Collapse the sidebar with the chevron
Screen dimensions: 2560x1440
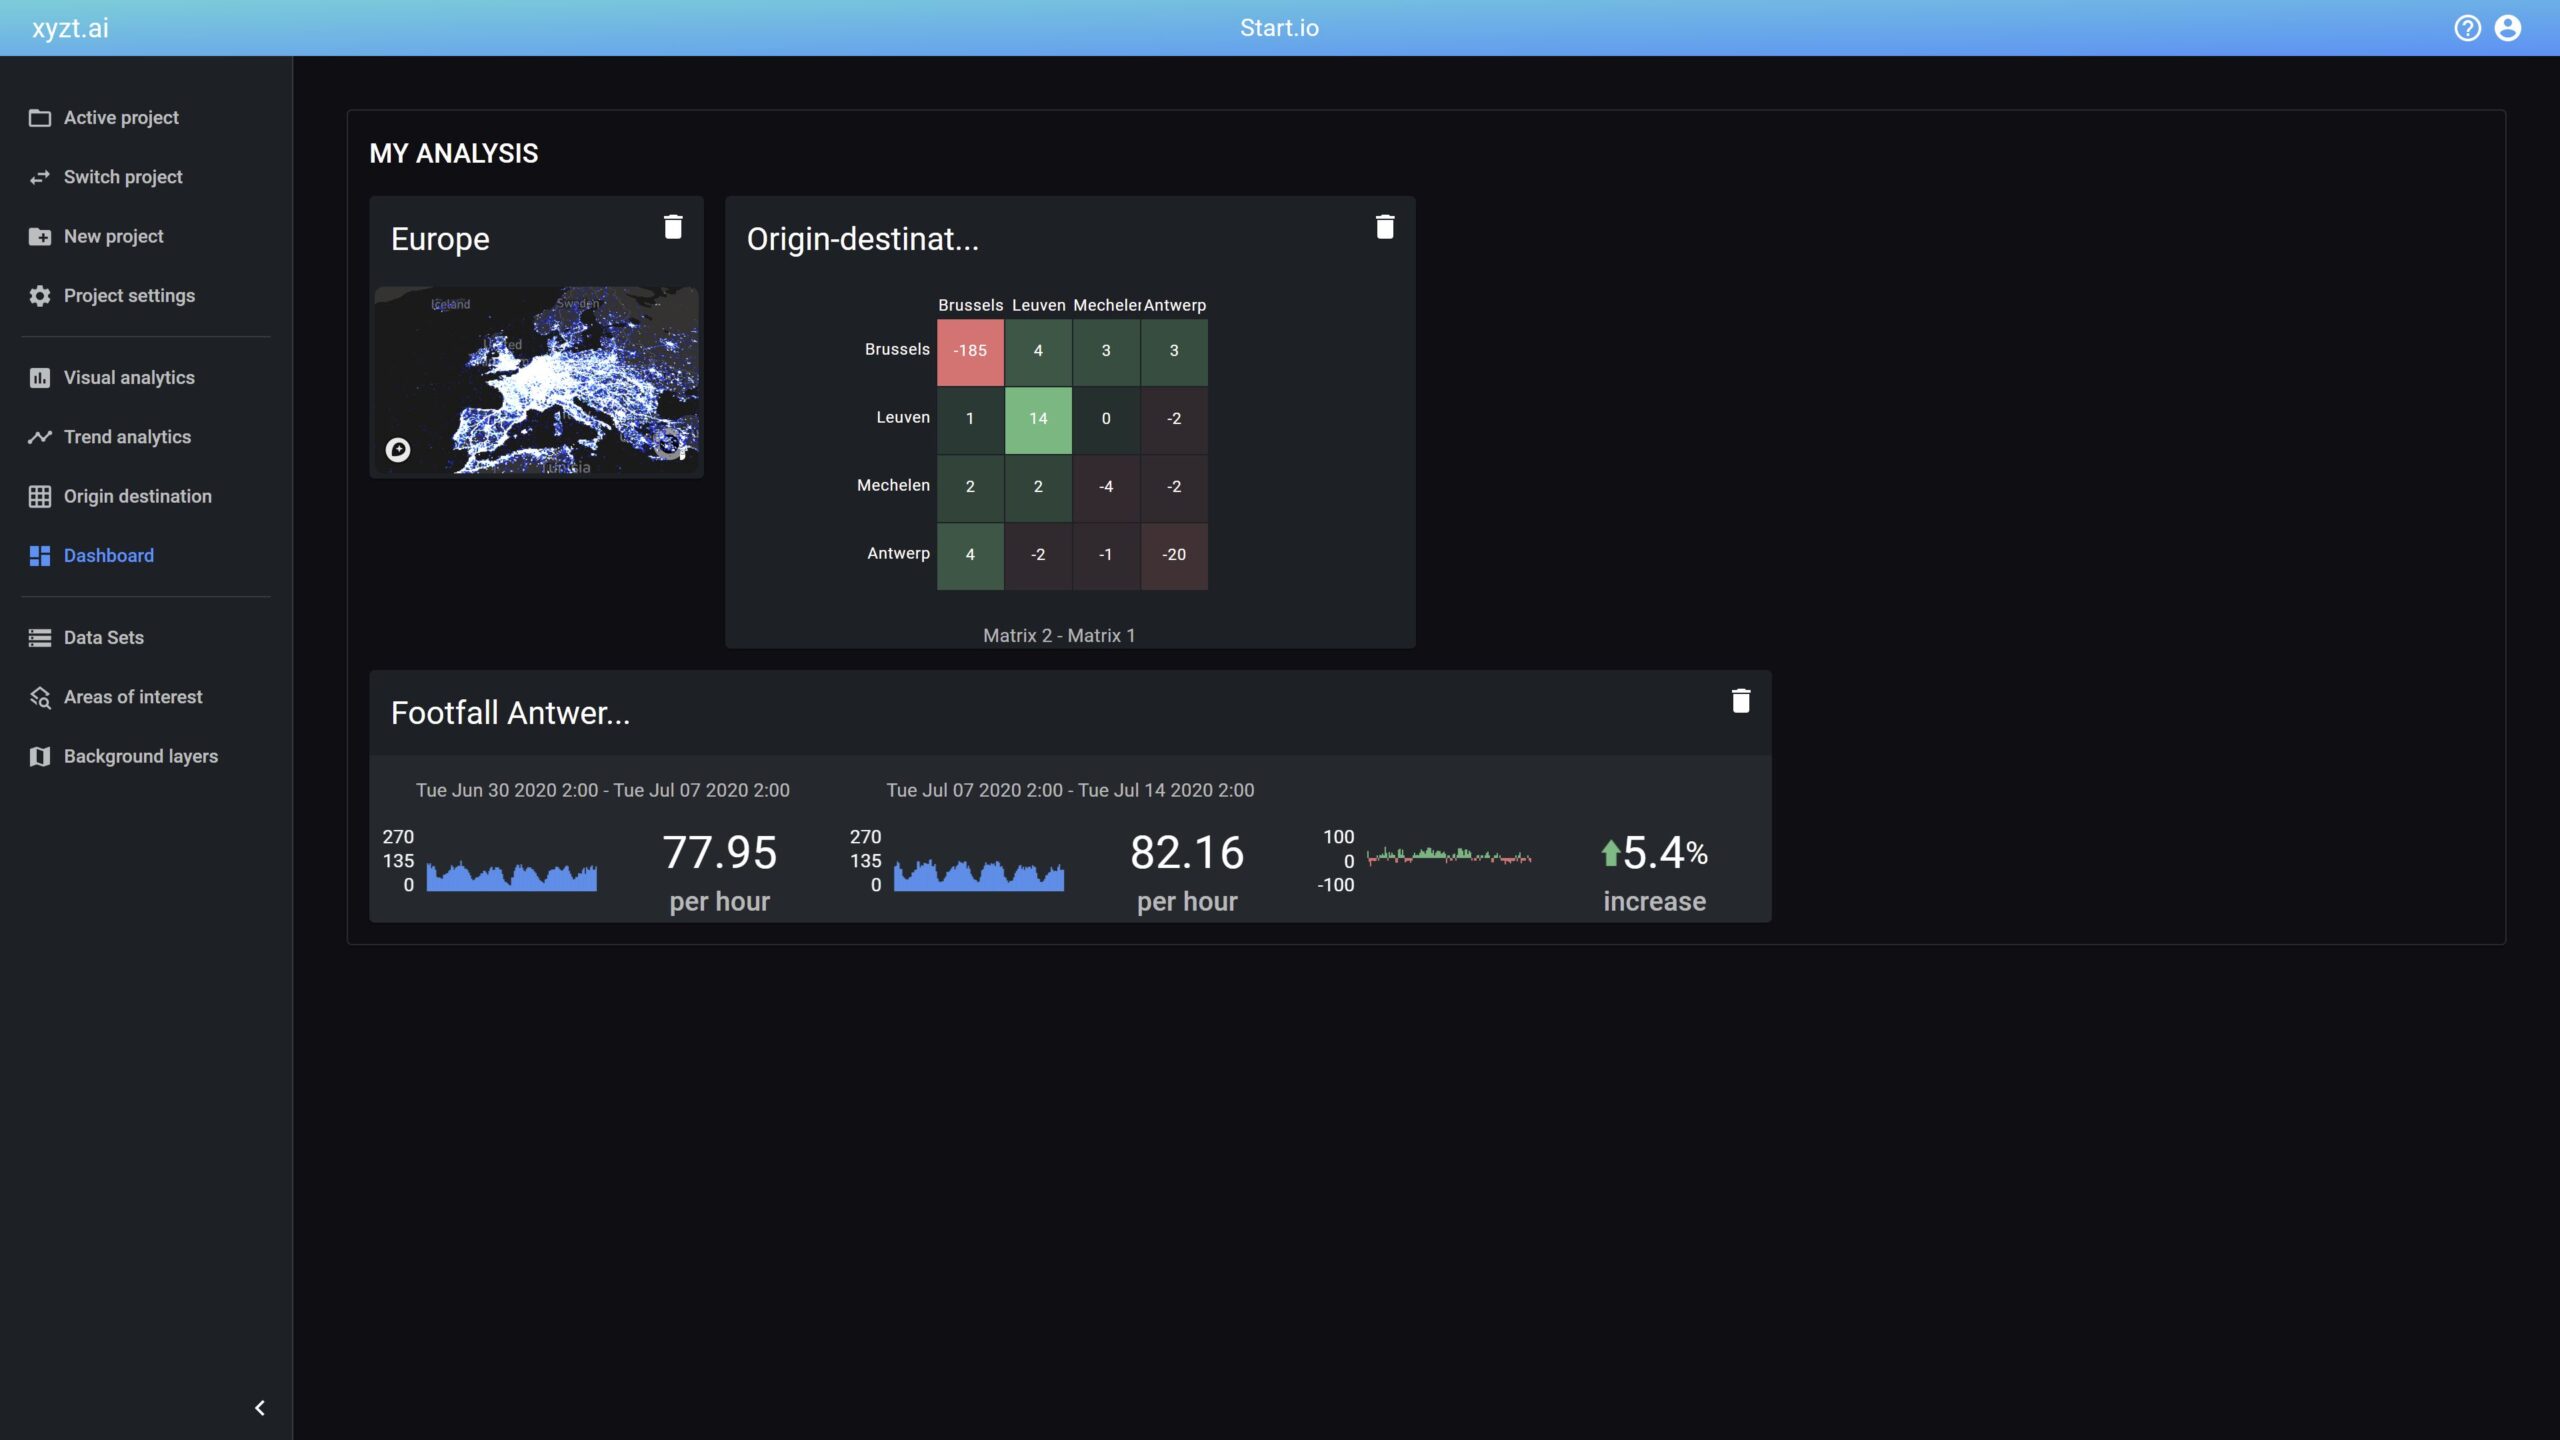[x=260, y=1408]
